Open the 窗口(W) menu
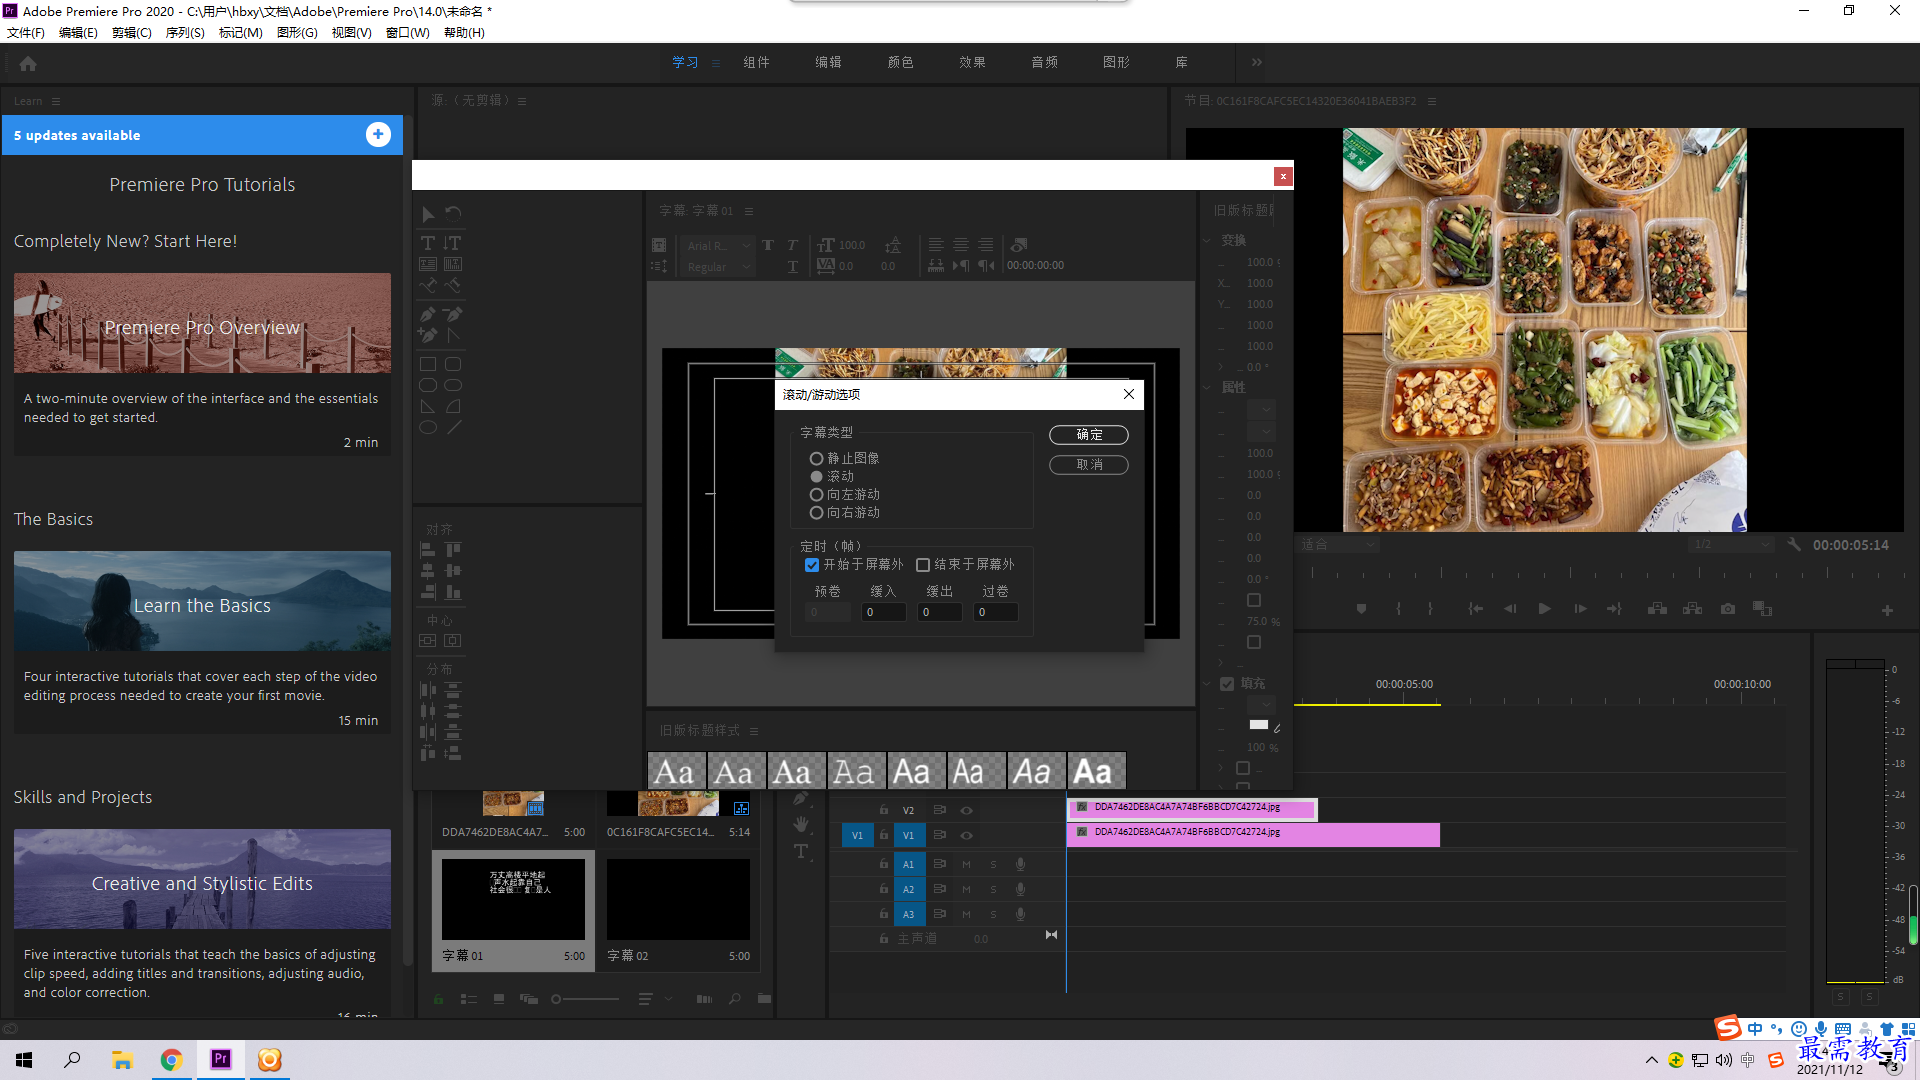 coord(407,32)
